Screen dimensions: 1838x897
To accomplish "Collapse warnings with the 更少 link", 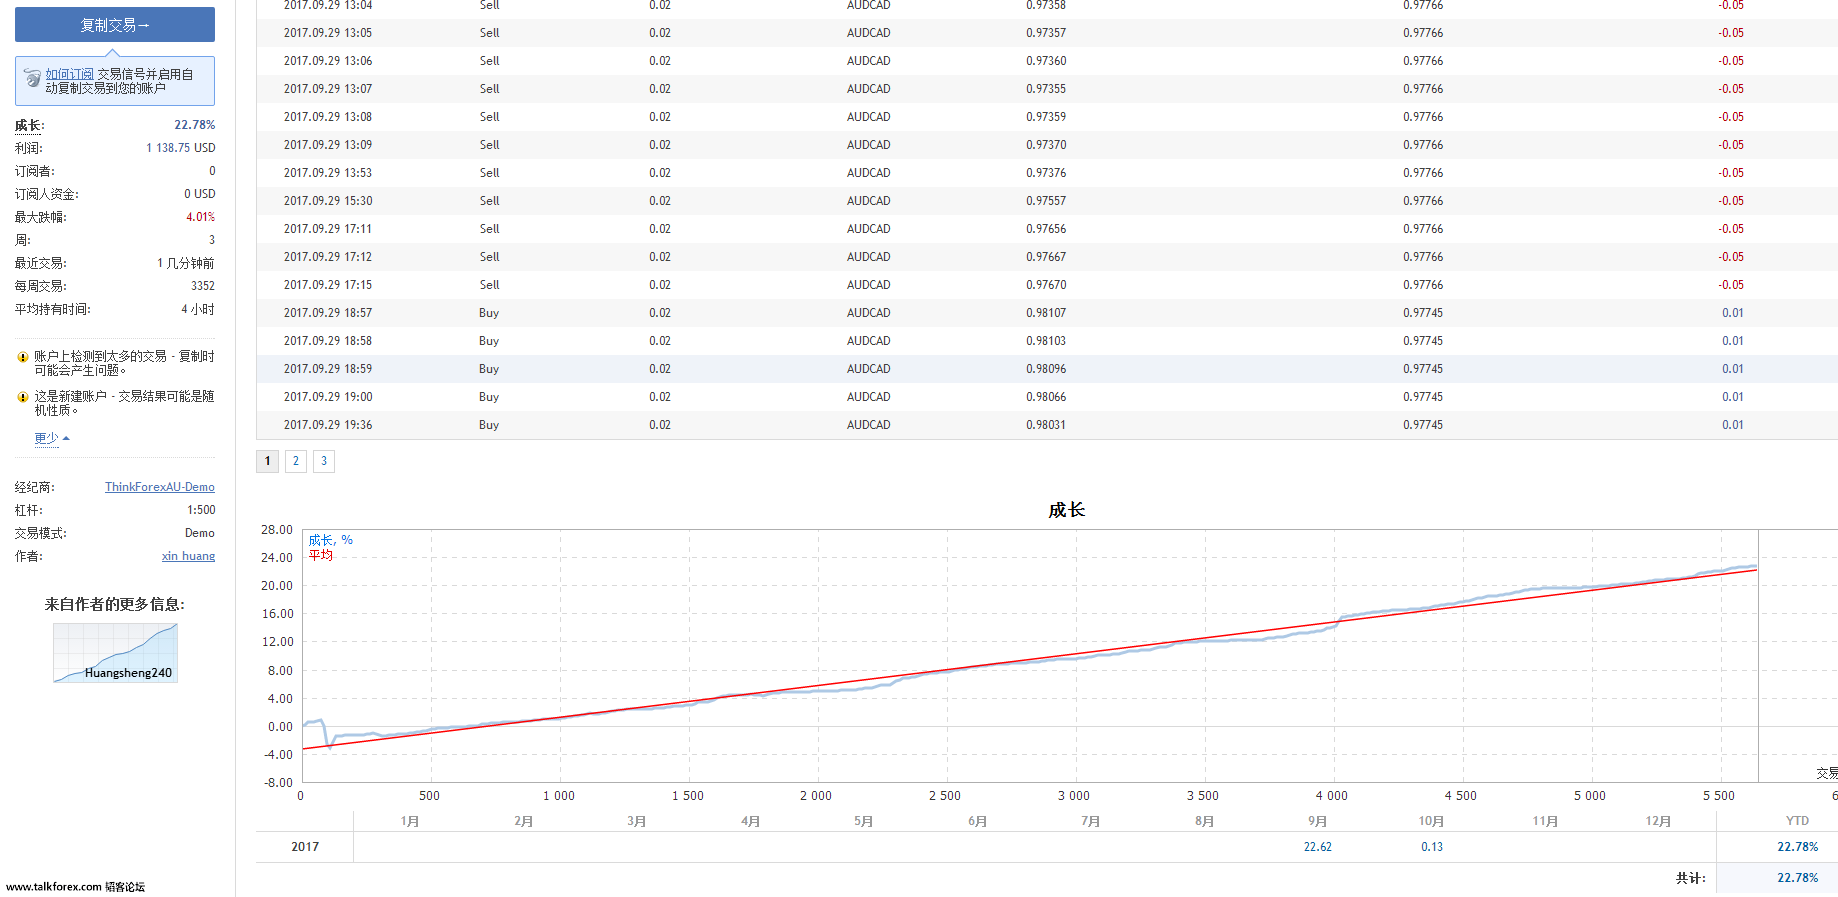I will 51,438.
